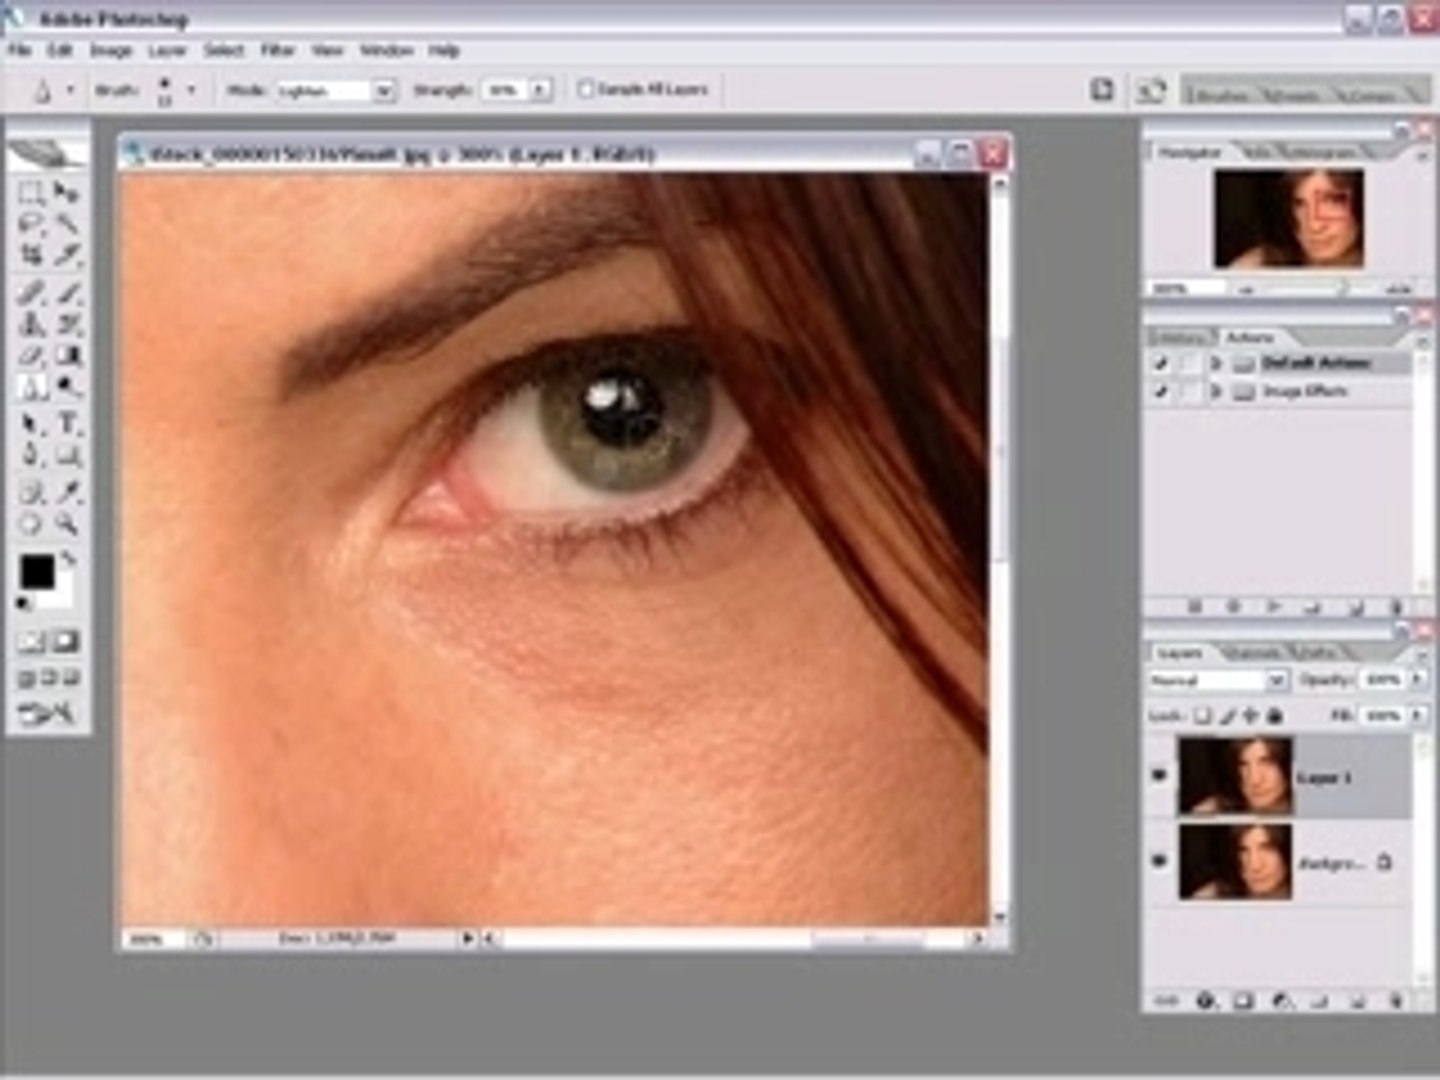This screenshot has width=1440, height=1080.
Task: Open Brushes tab in palette well
Action: tap(1220, 95)
